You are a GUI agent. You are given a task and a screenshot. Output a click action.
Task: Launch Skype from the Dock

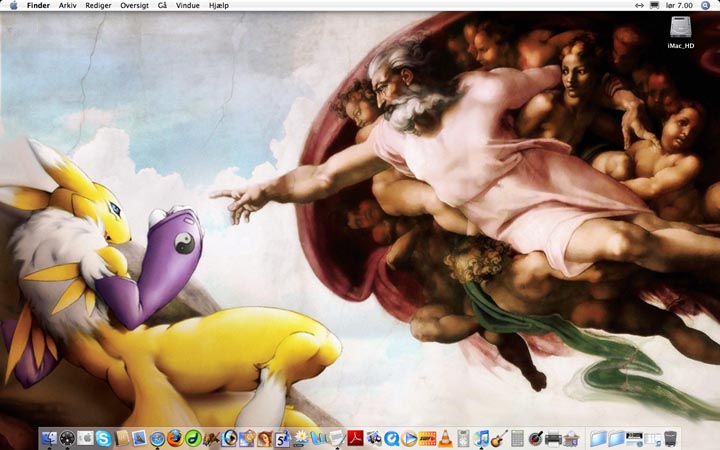pos(104,438)
